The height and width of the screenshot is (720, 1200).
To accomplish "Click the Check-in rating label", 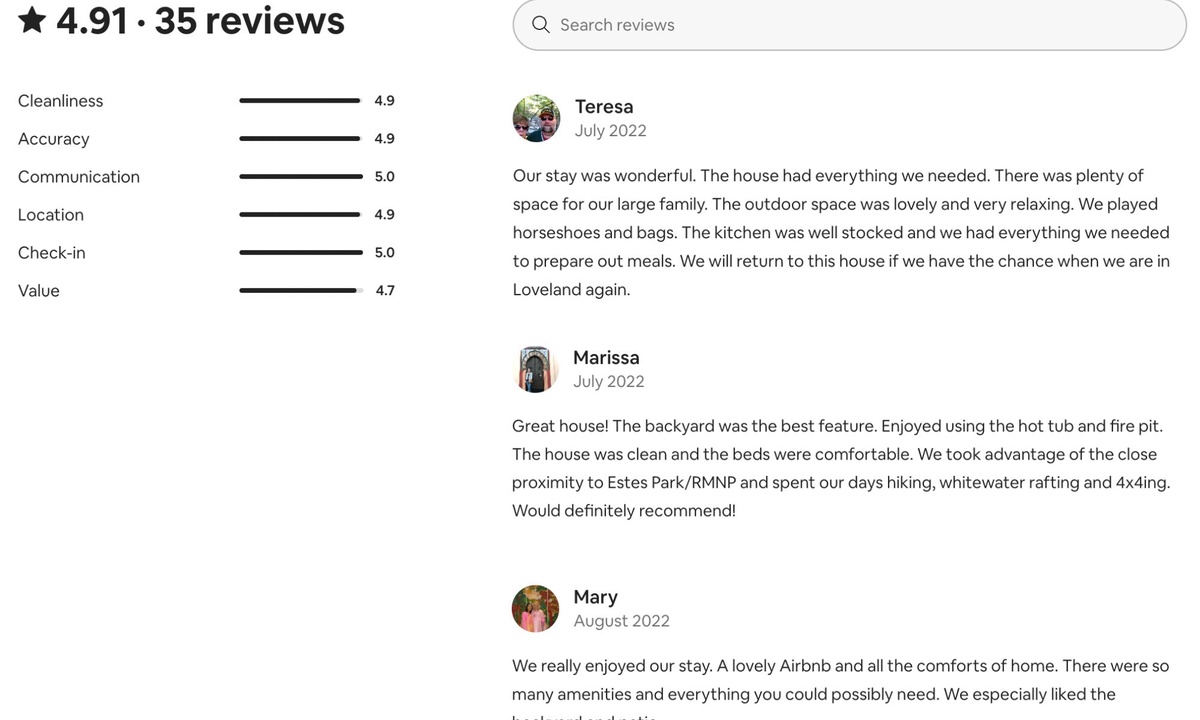I will 52,253.
